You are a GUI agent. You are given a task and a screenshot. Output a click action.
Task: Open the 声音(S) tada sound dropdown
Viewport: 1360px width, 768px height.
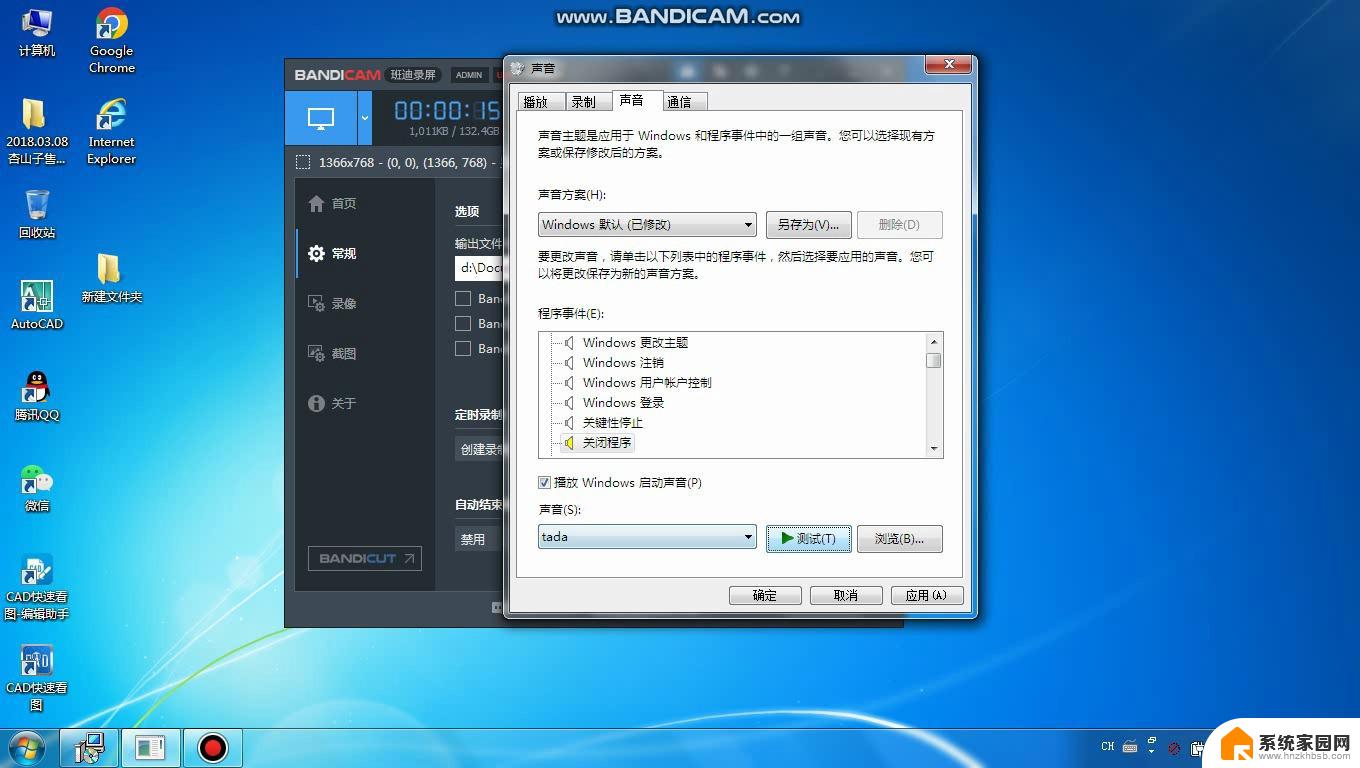point(647,537)
